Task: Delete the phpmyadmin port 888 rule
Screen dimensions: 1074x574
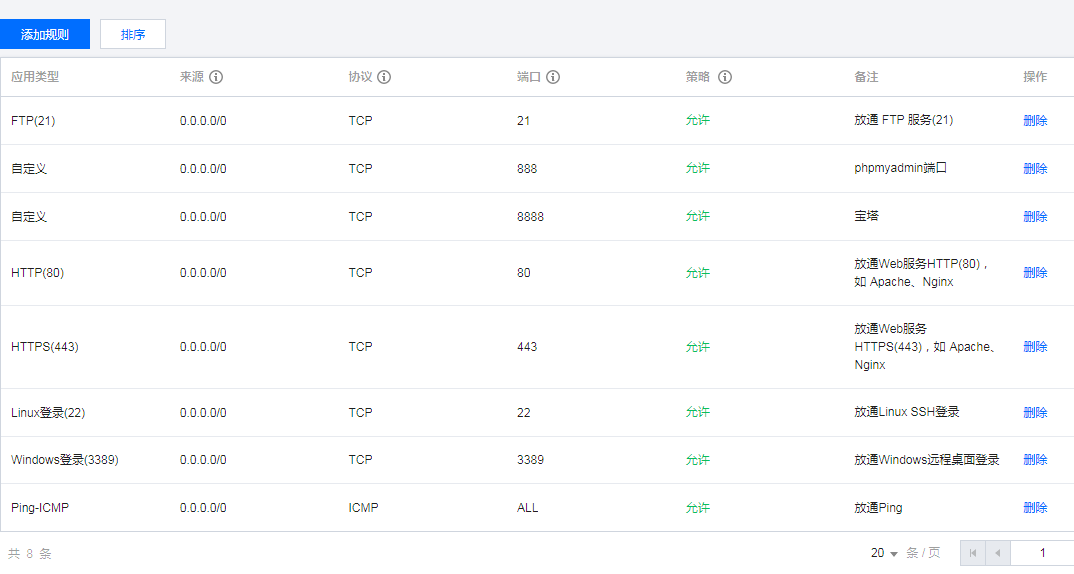Action: point(1035,169)
